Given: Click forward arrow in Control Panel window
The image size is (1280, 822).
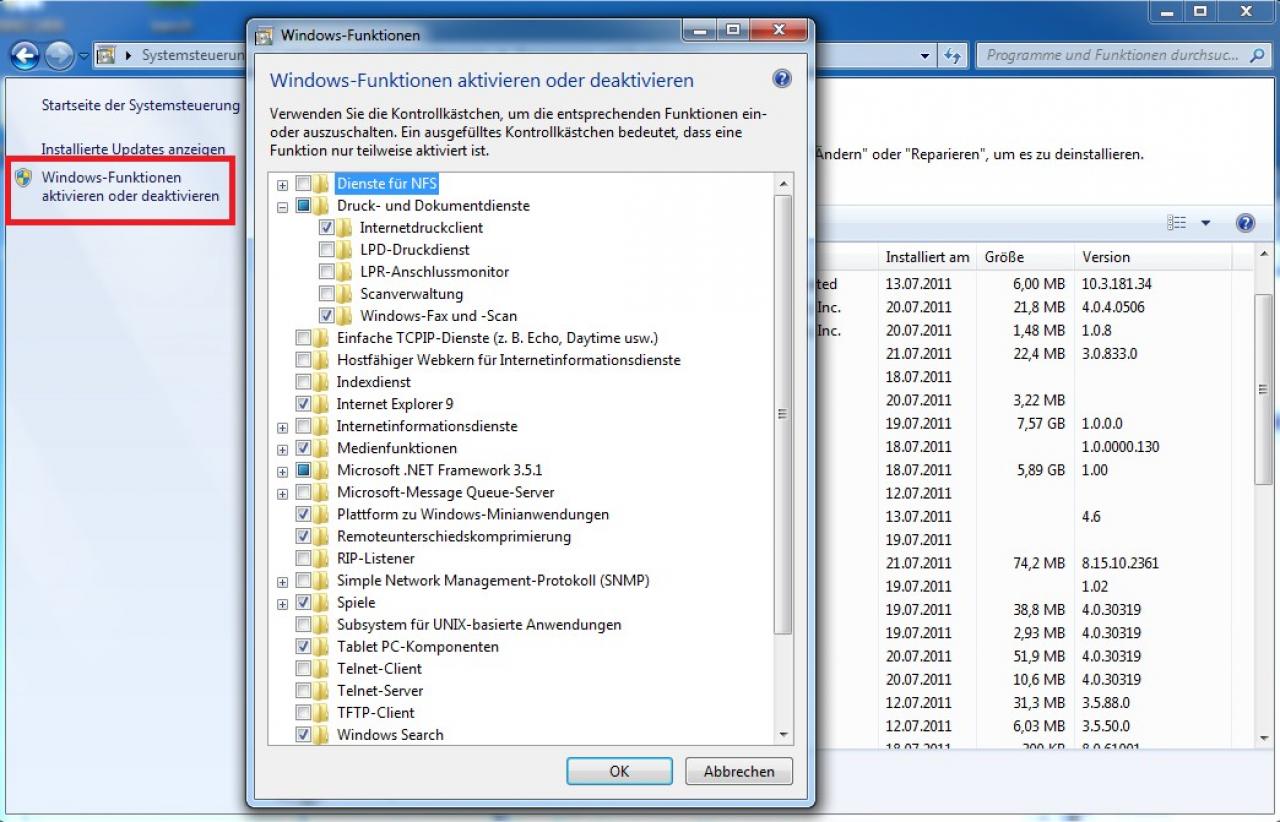Looking at the screenshot, I should (x=59, y=55).
